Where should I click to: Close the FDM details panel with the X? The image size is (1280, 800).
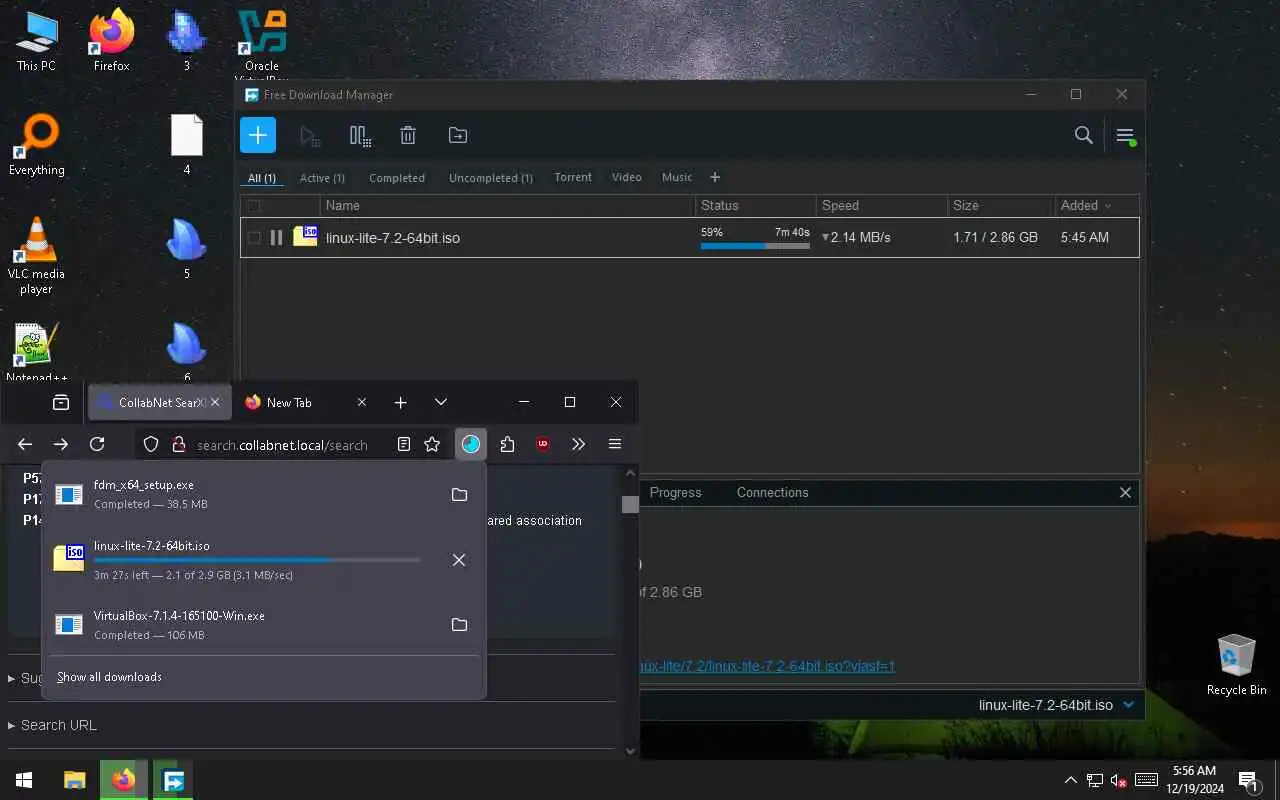pos(1125,492)
